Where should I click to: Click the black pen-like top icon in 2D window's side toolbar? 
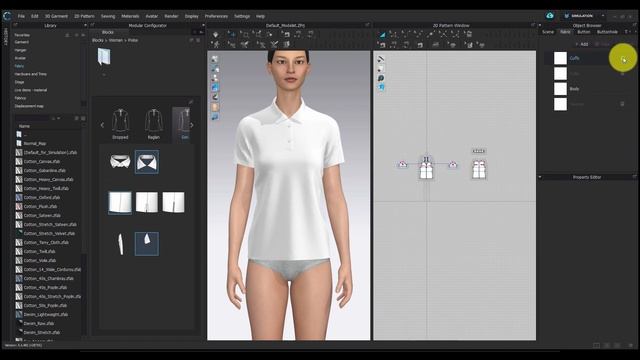pyautogui.click(x=380, y=59)
